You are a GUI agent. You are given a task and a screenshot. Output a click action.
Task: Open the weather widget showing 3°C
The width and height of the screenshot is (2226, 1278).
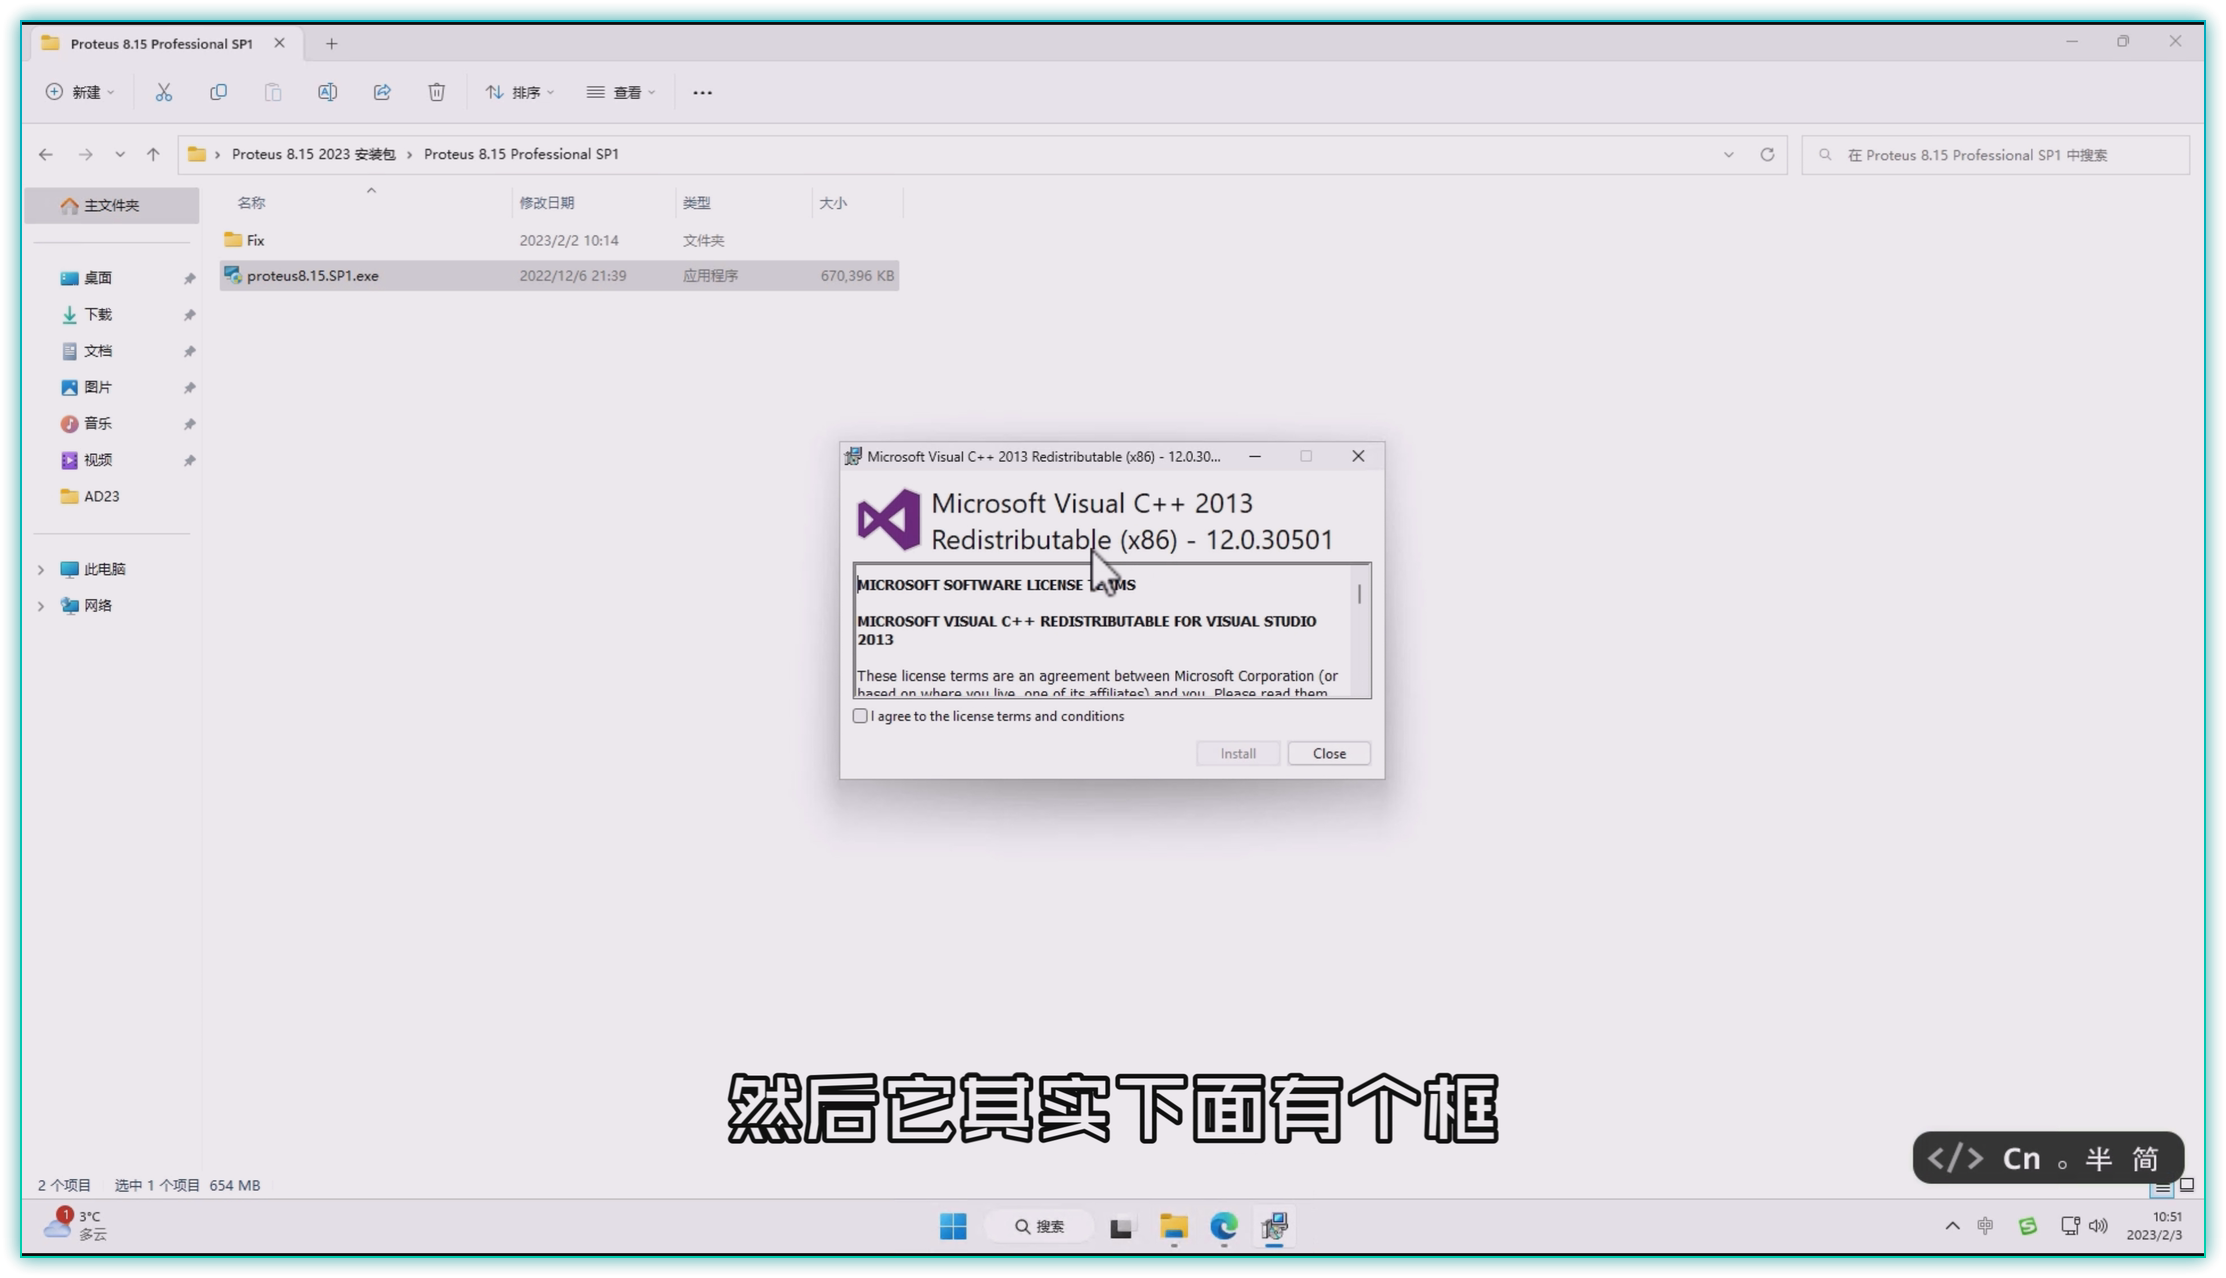[x=75, y=1225]
